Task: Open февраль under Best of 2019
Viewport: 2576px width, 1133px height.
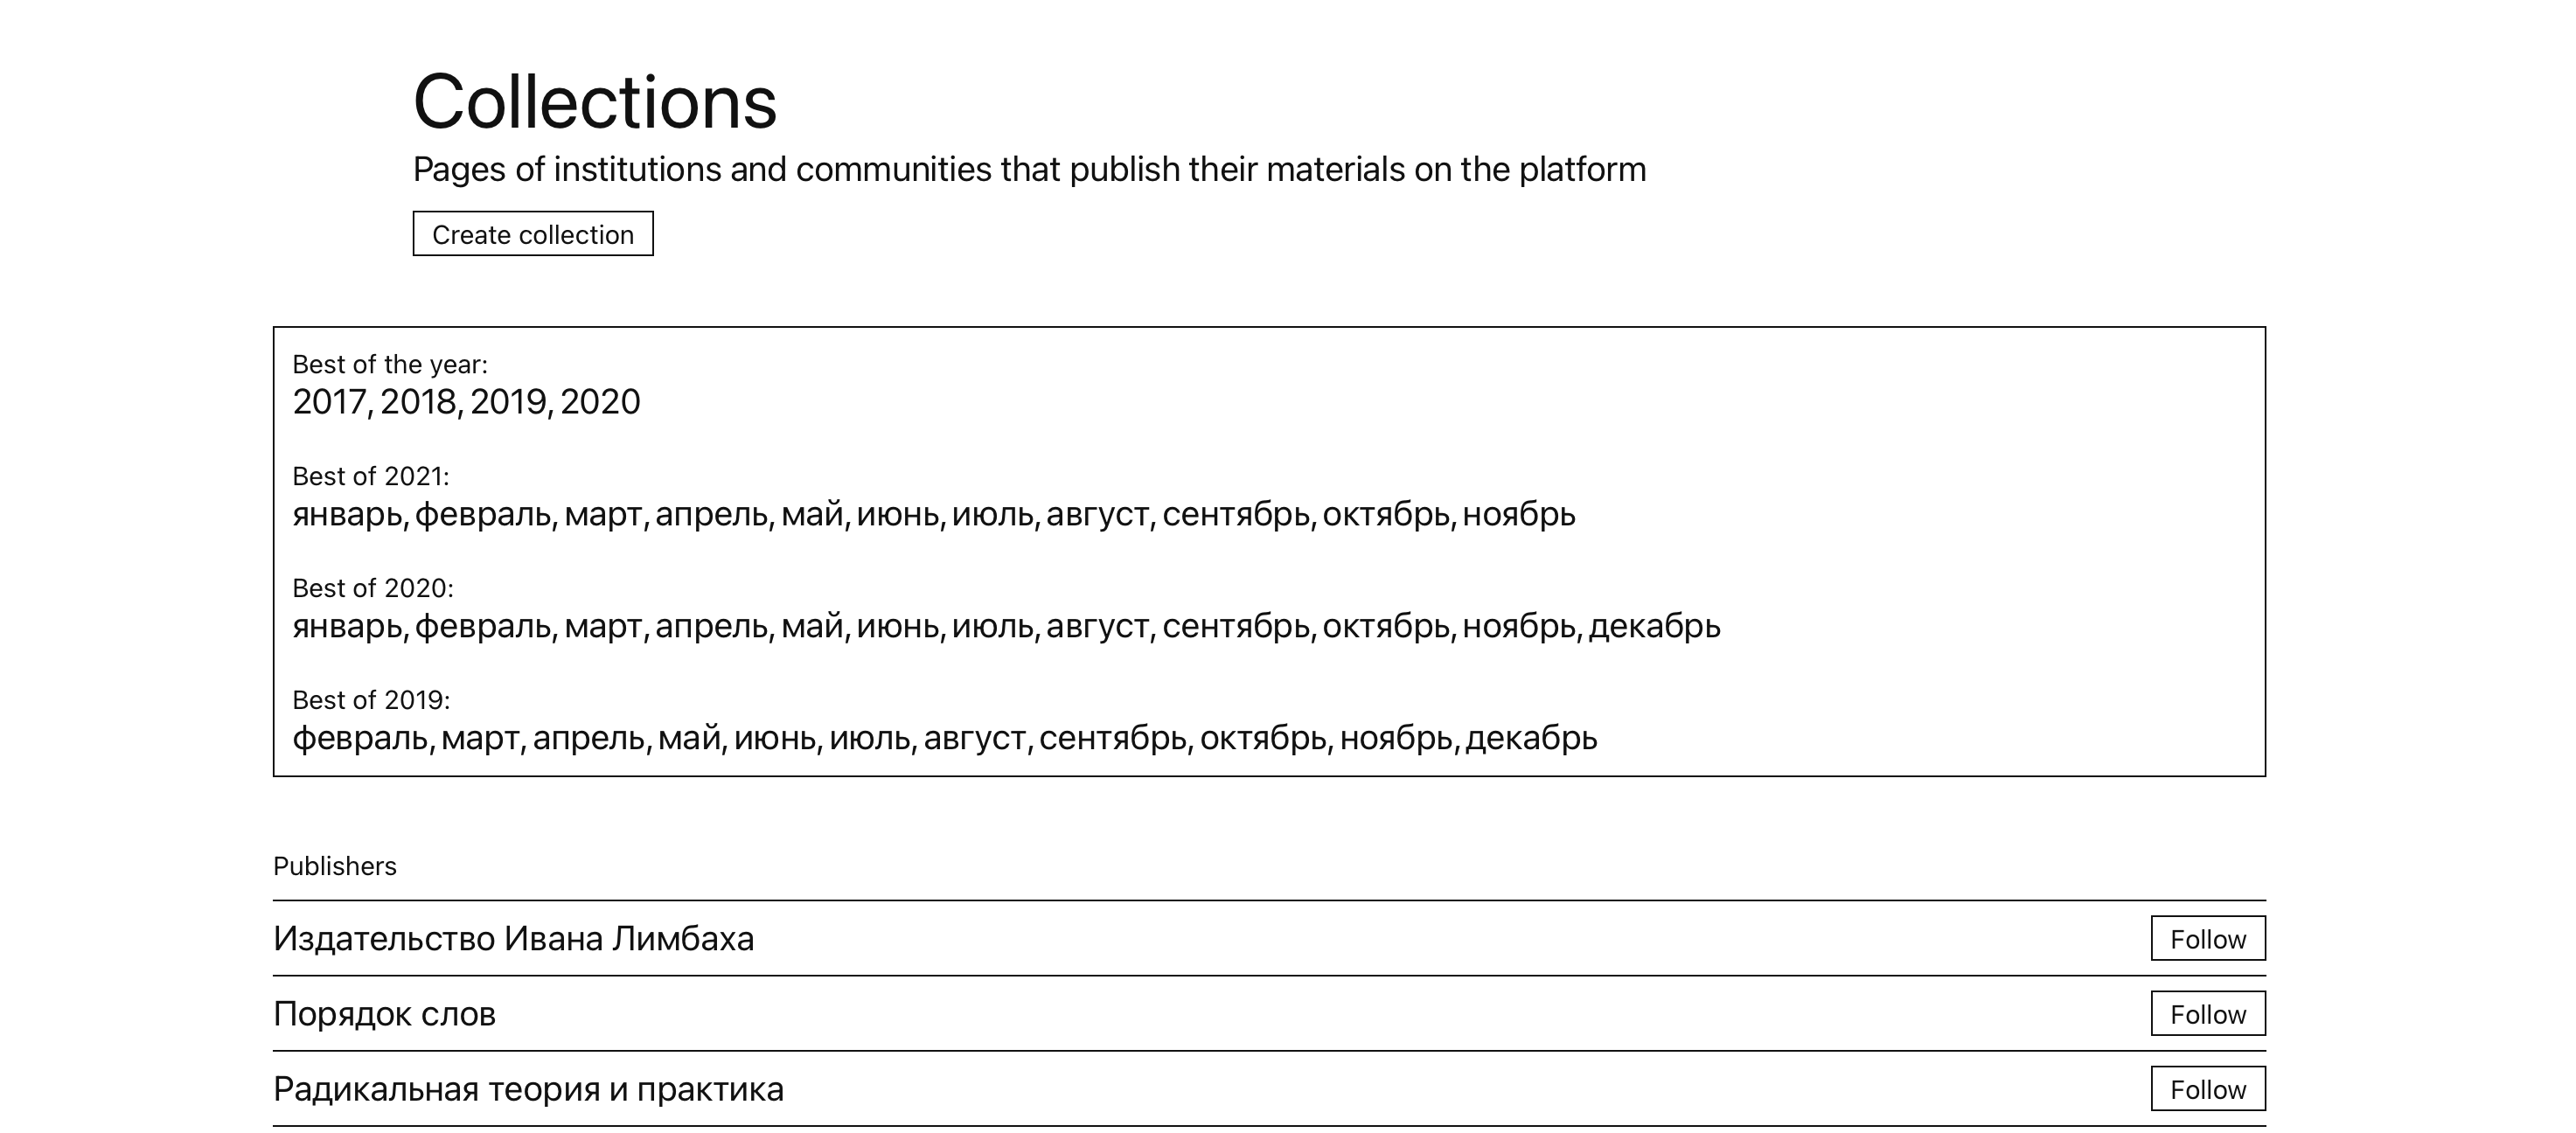Action: (x=360, y=738)
